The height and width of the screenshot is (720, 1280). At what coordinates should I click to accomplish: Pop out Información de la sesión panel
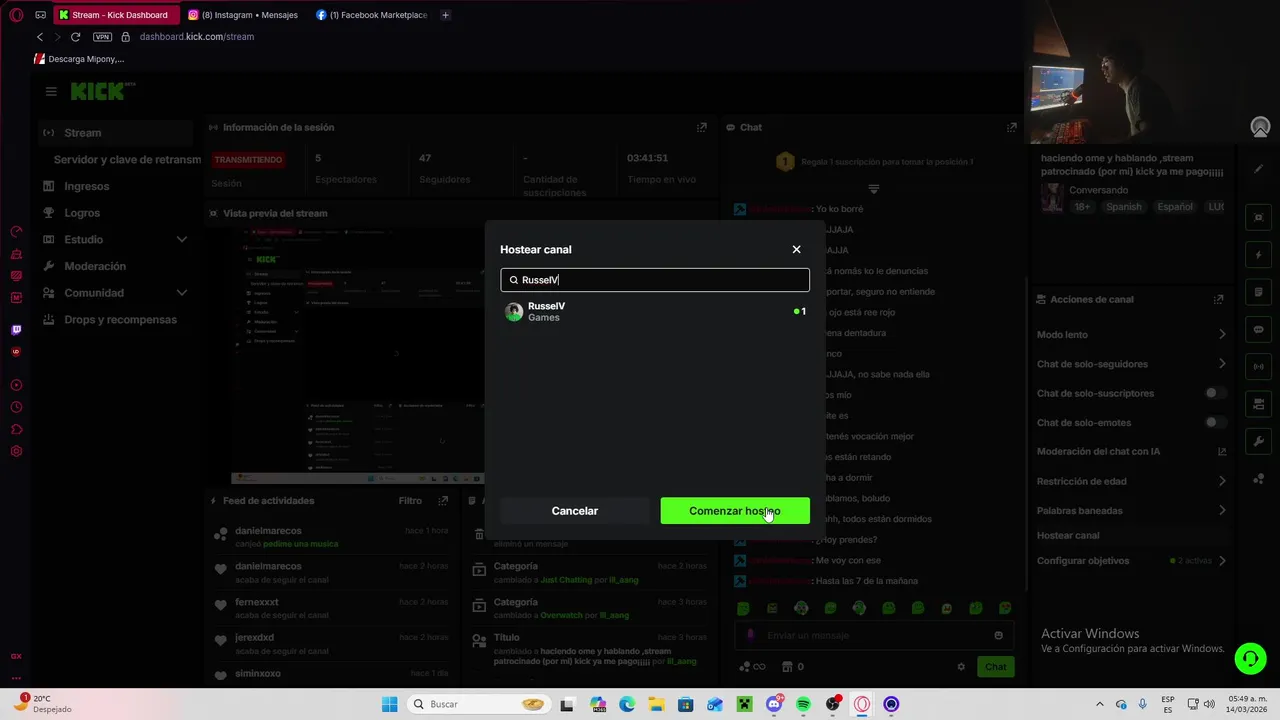[702, 128]
